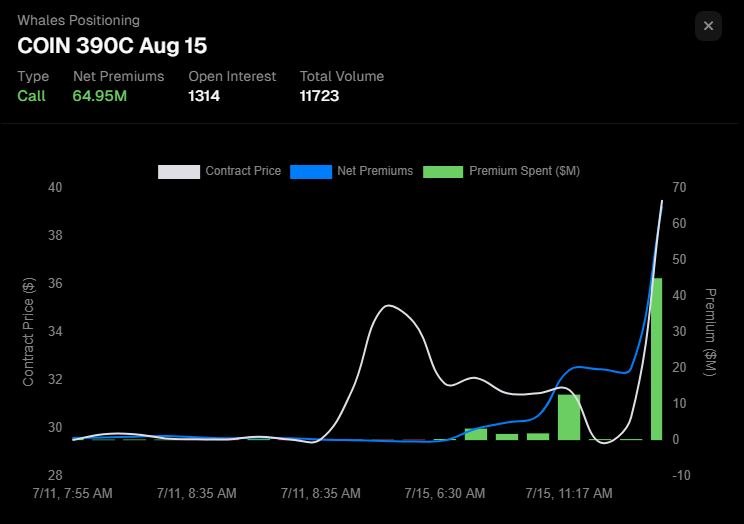Close the Whales Positioning panel
This screenshot has height=524, width=744.
708,26
